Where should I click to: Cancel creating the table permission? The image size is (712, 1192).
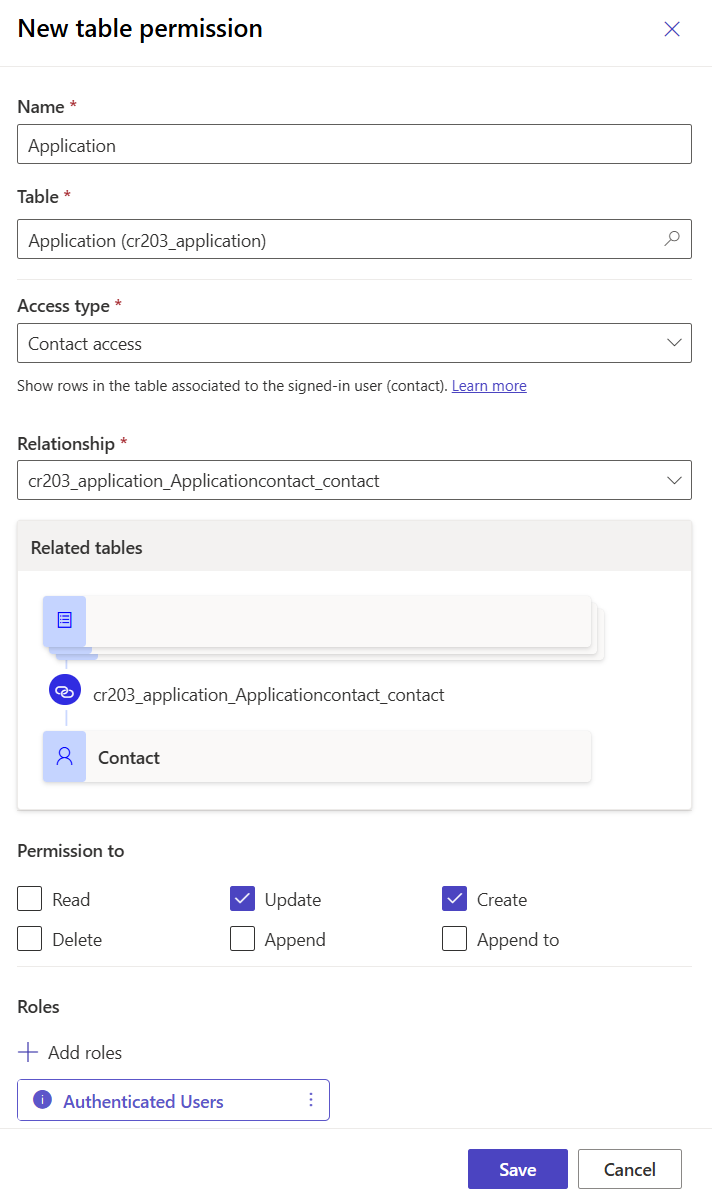[629, 1168]
